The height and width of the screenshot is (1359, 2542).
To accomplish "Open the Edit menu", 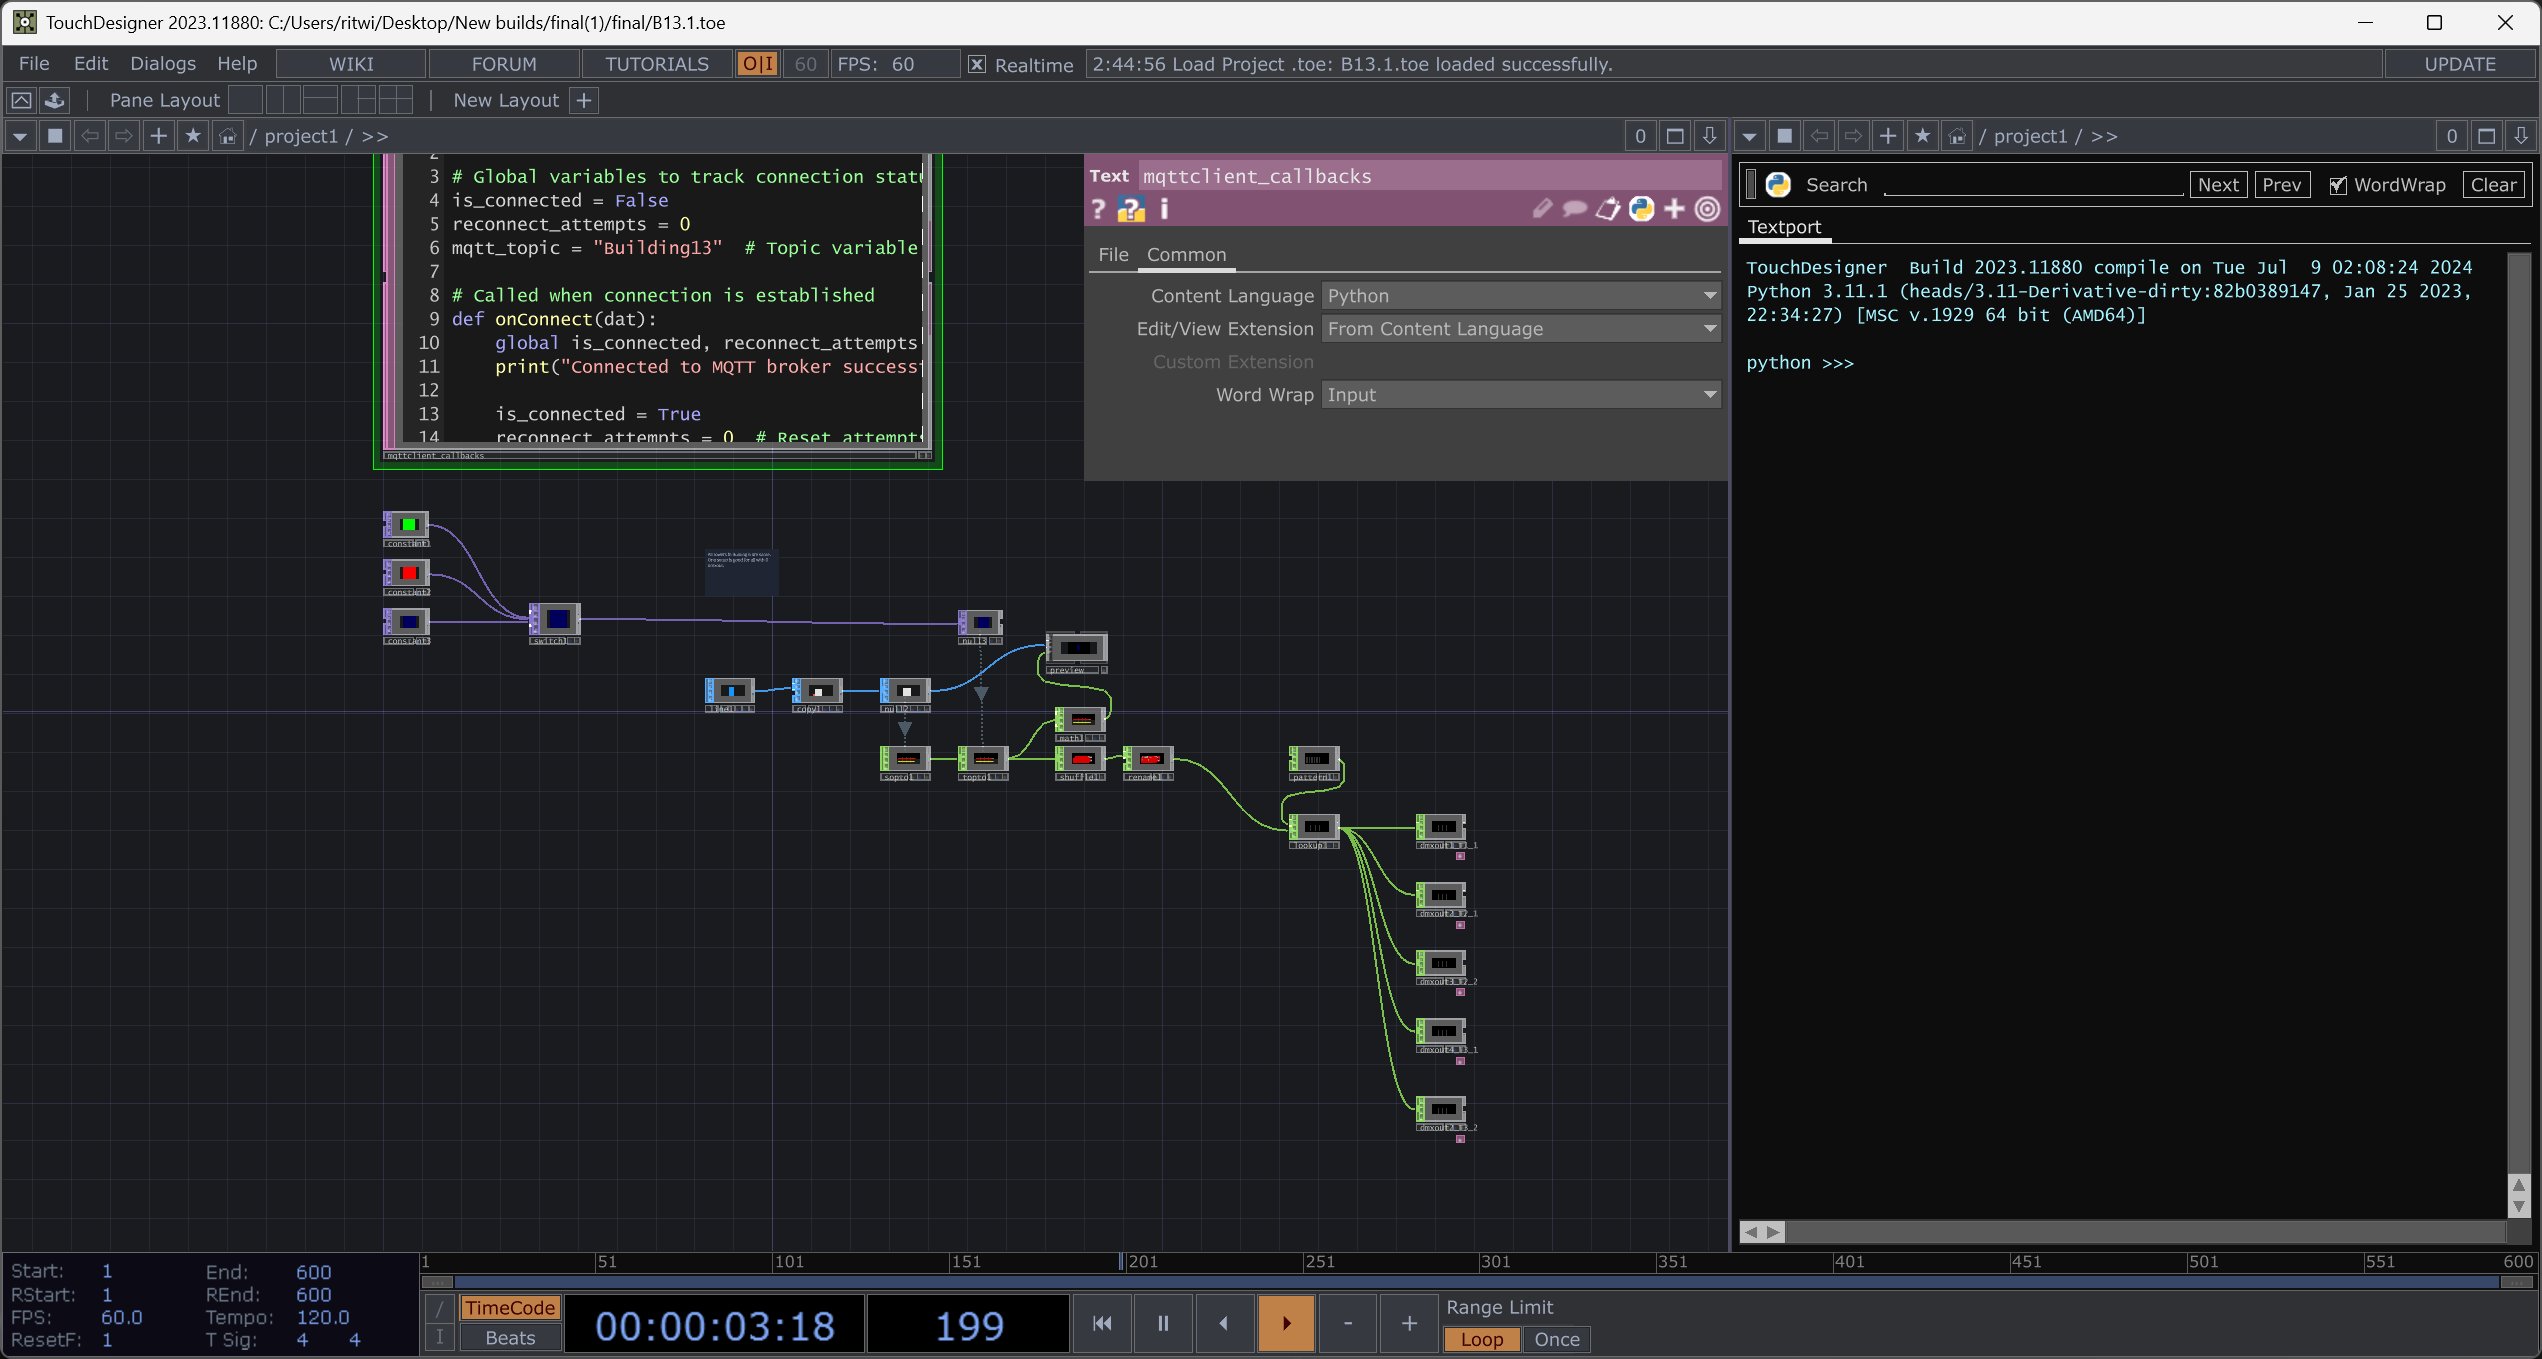I will click(x=91, y=64).
